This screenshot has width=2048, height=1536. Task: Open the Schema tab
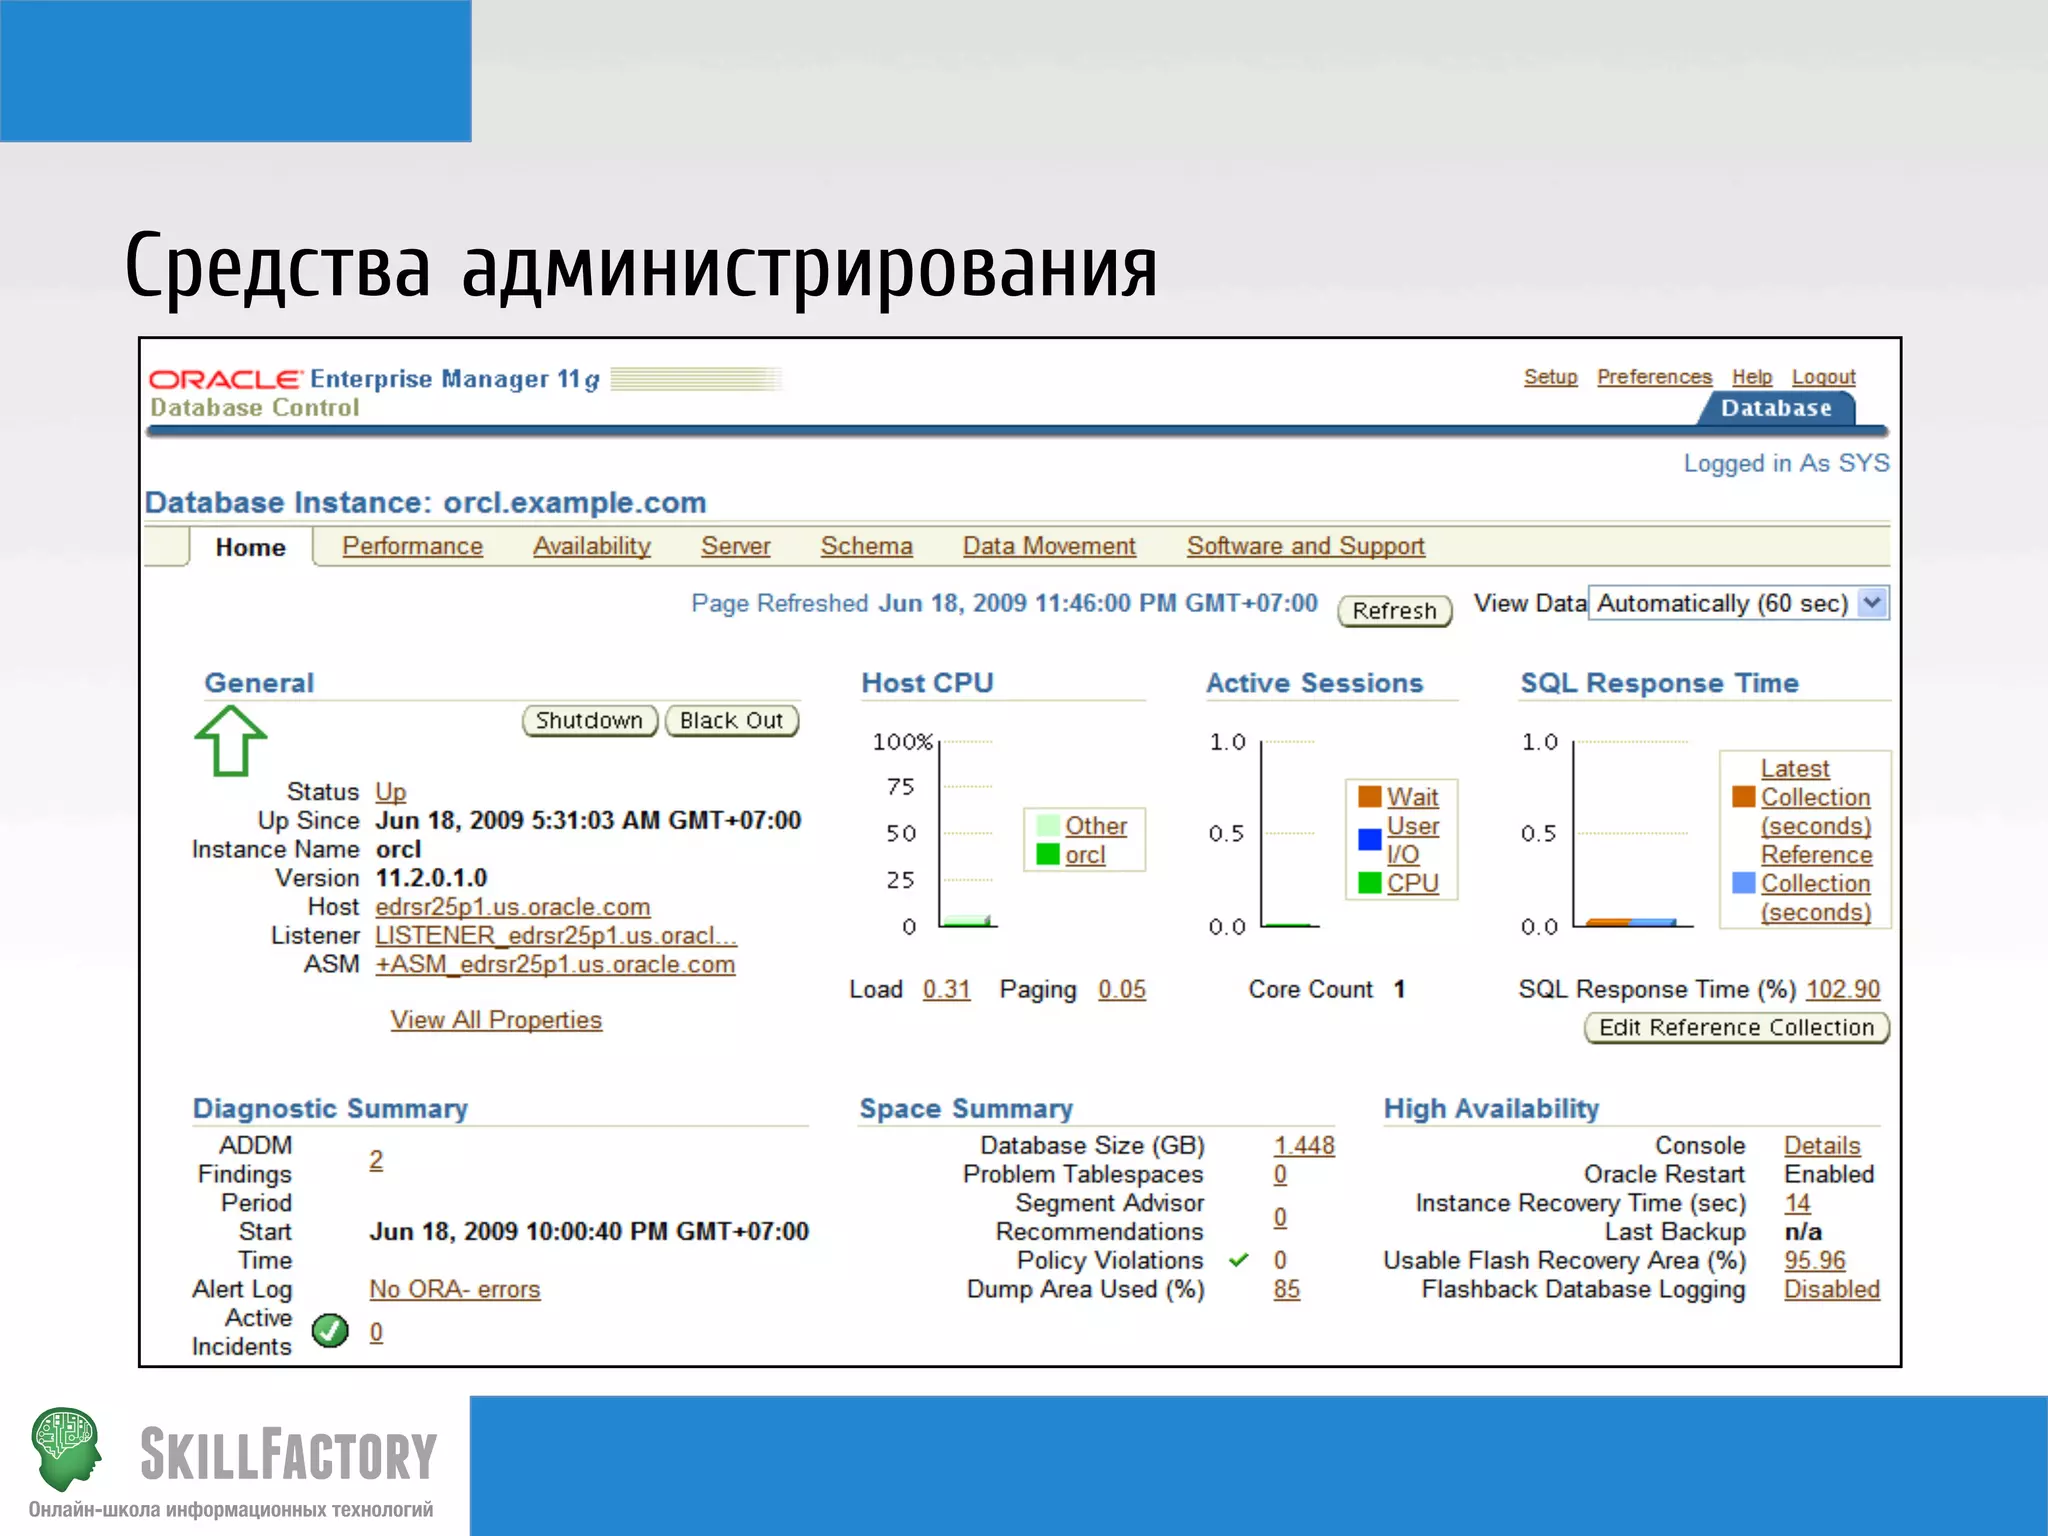point(866,546)
